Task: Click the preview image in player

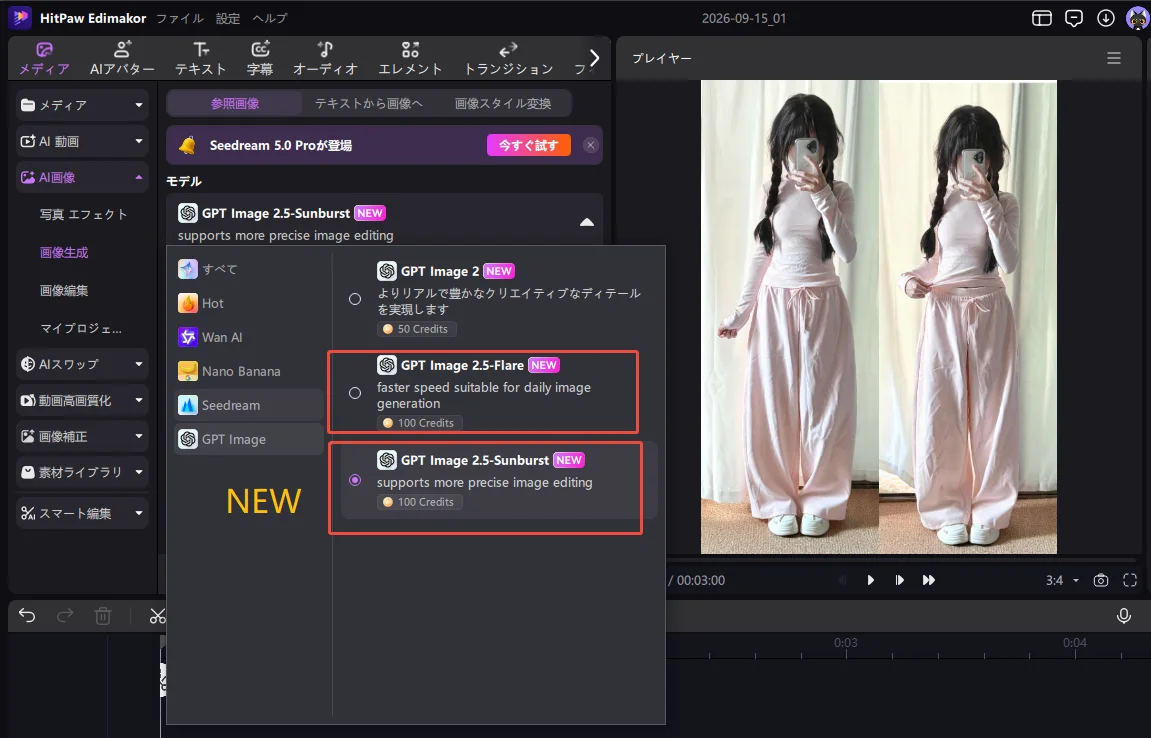Action: point(879,316)
